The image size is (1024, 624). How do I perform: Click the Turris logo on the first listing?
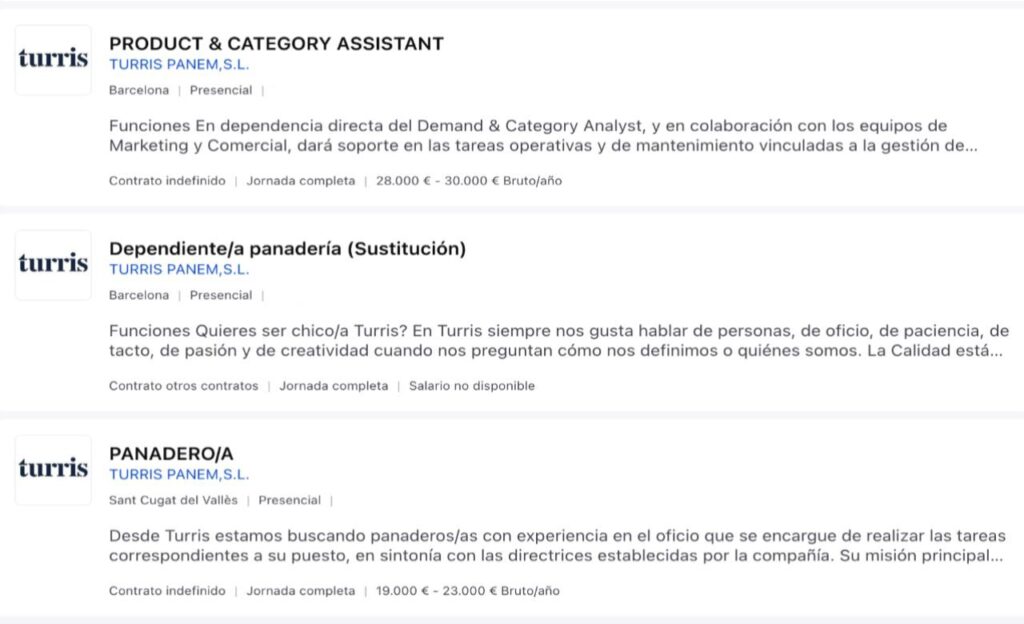[x=53, y=62]
